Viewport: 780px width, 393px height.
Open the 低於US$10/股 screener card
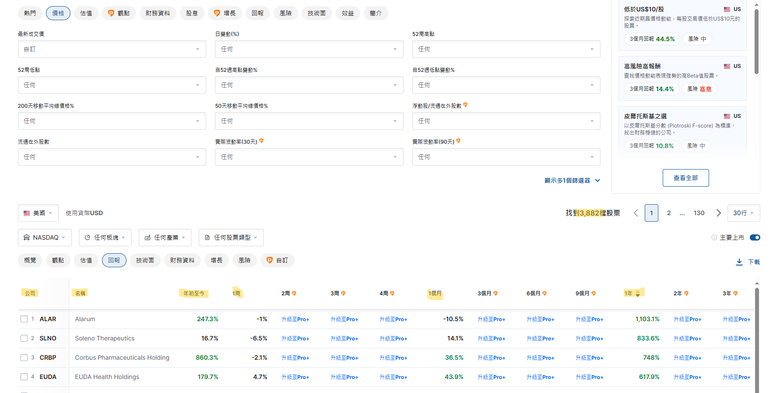coord(682,24)
